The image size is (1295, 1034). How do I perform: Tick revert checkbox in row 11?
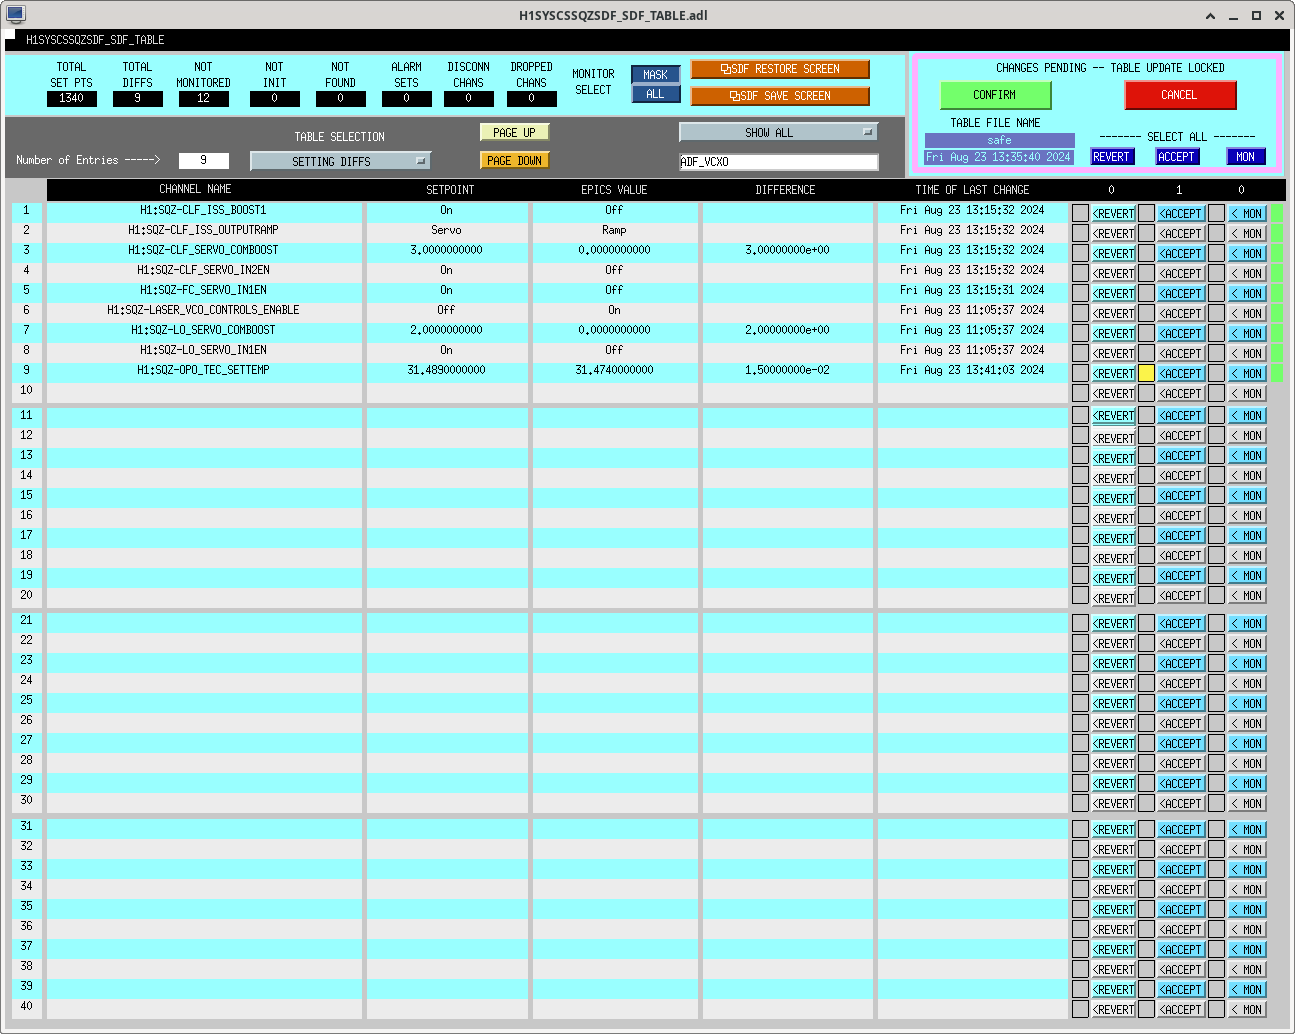click(1080, 415)
